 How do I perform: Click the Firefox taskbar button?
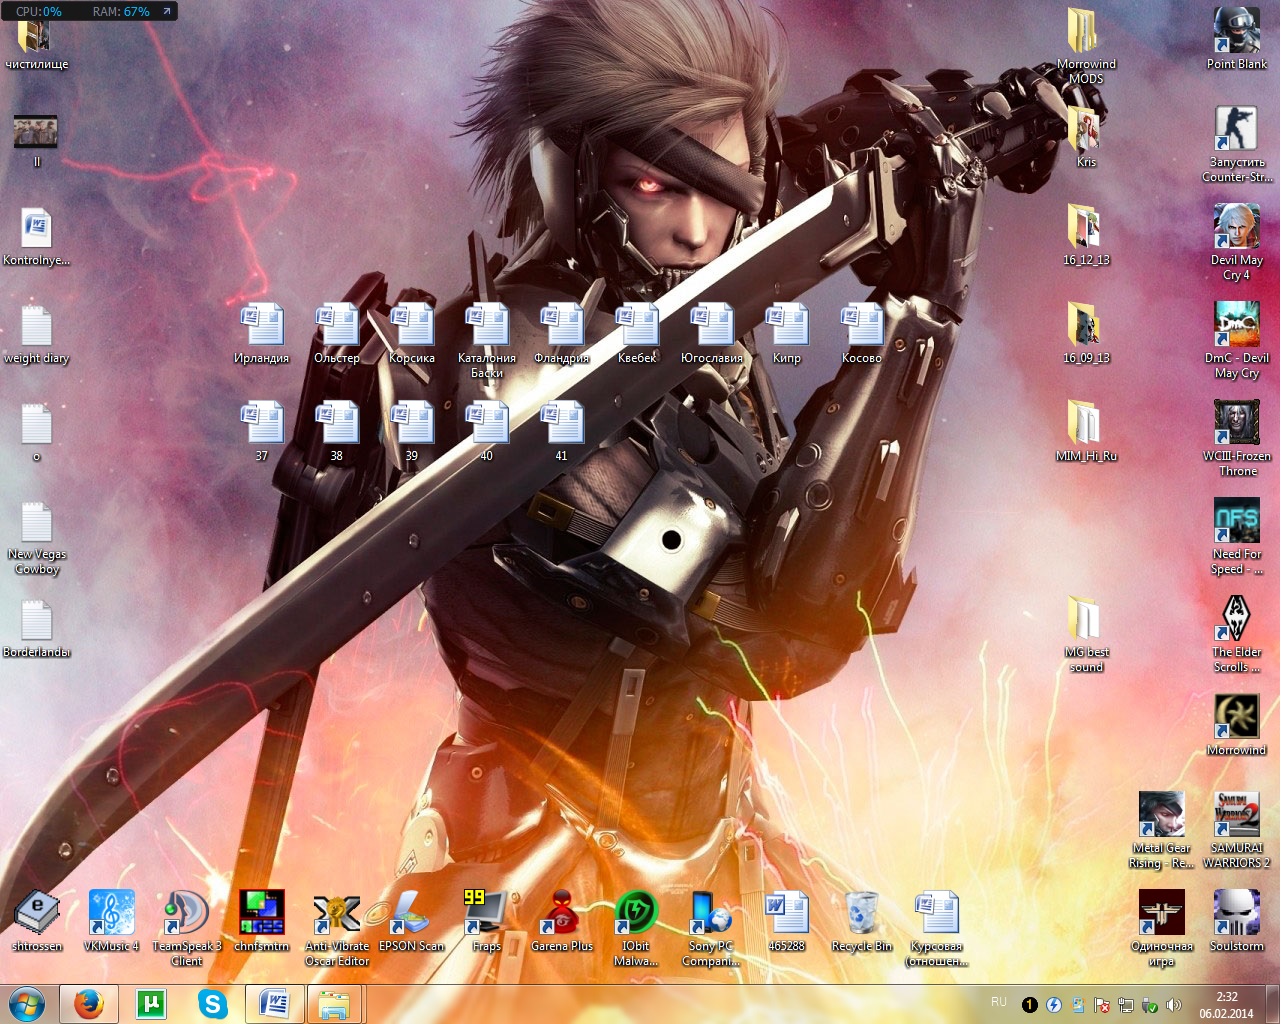click(x=89, y=1003)
